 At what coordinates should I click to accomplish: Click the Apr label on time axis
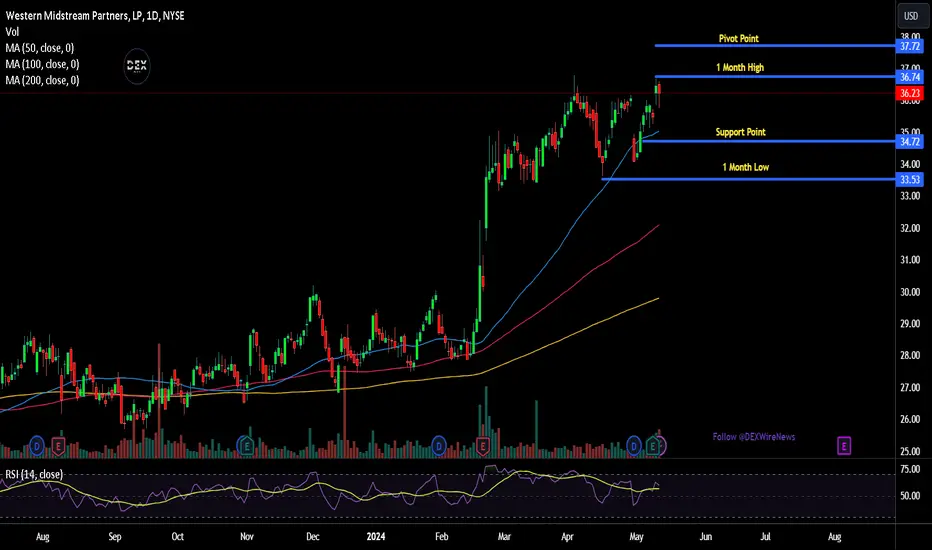coord(567,537)
